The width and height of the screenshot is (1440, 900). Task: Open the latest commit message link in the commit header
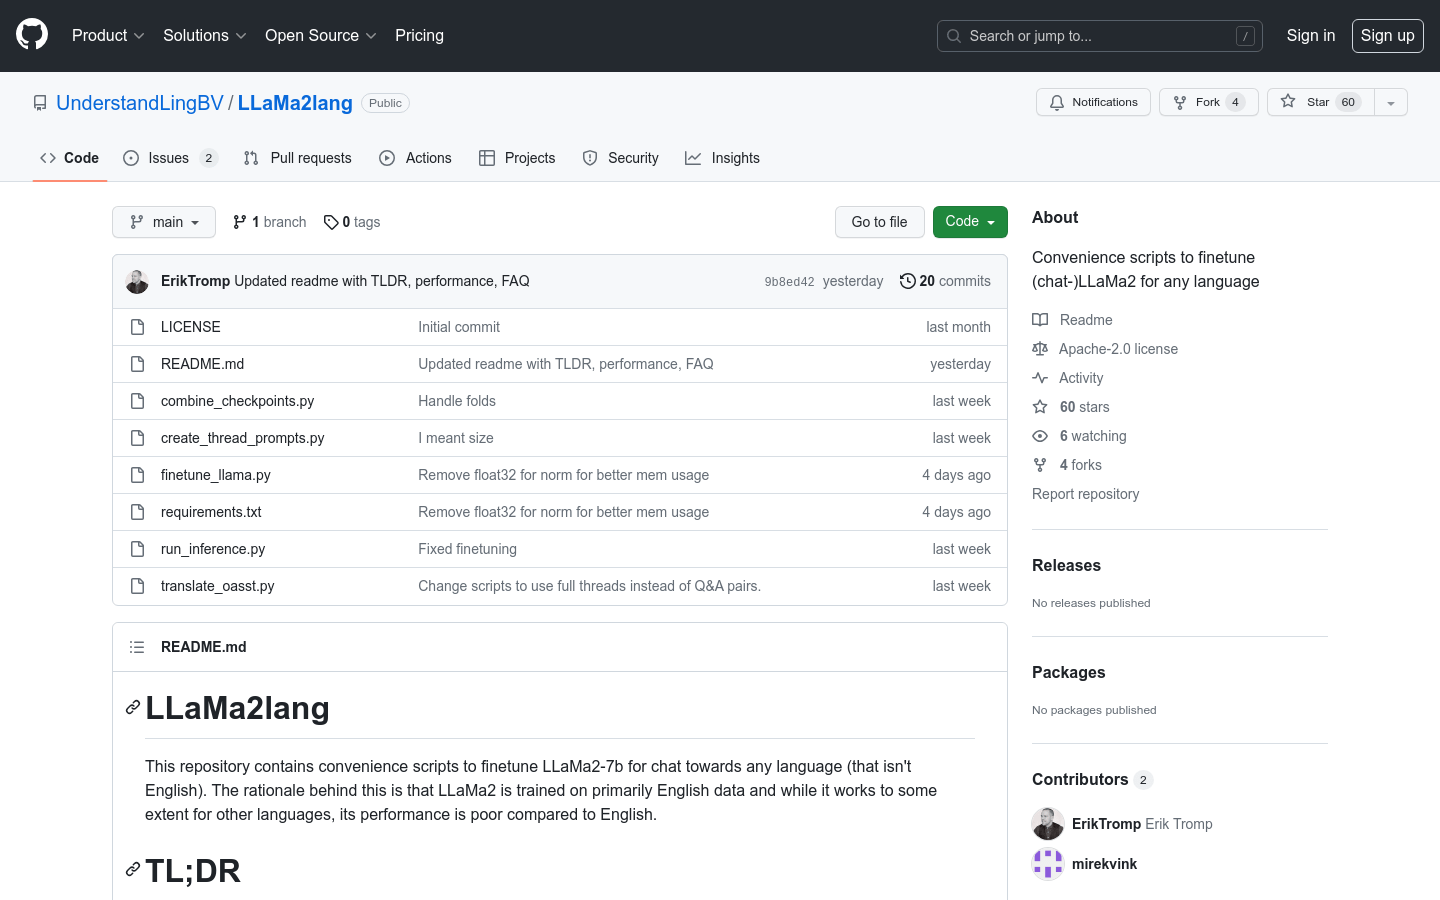382,281
